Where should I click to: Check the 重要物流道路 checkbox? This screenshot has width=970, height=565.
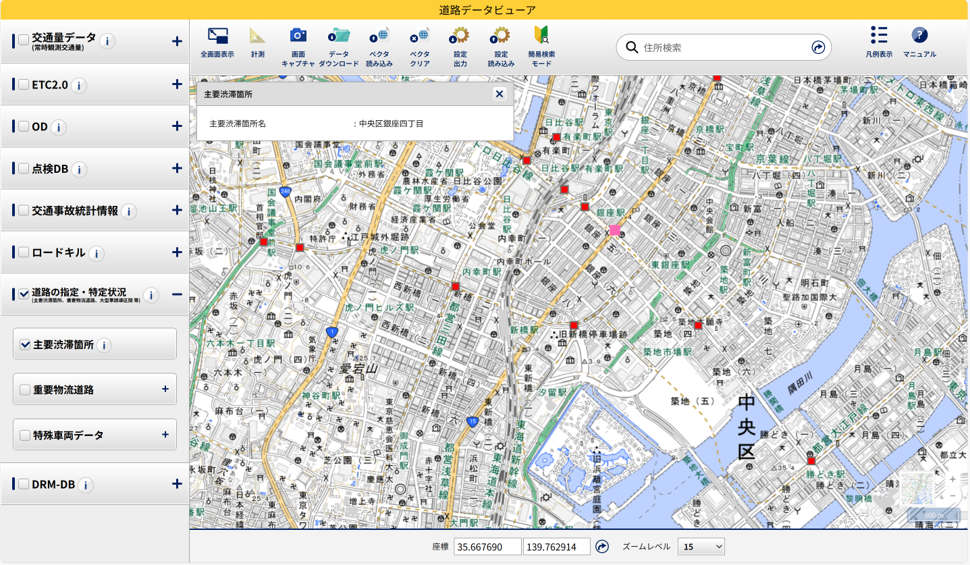tap(25, 390)
